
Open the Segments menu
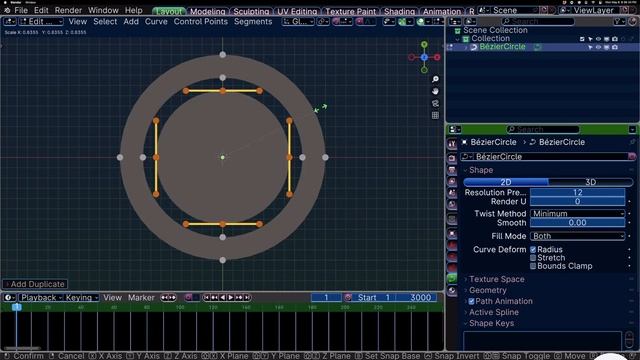[x=253, y=21]
